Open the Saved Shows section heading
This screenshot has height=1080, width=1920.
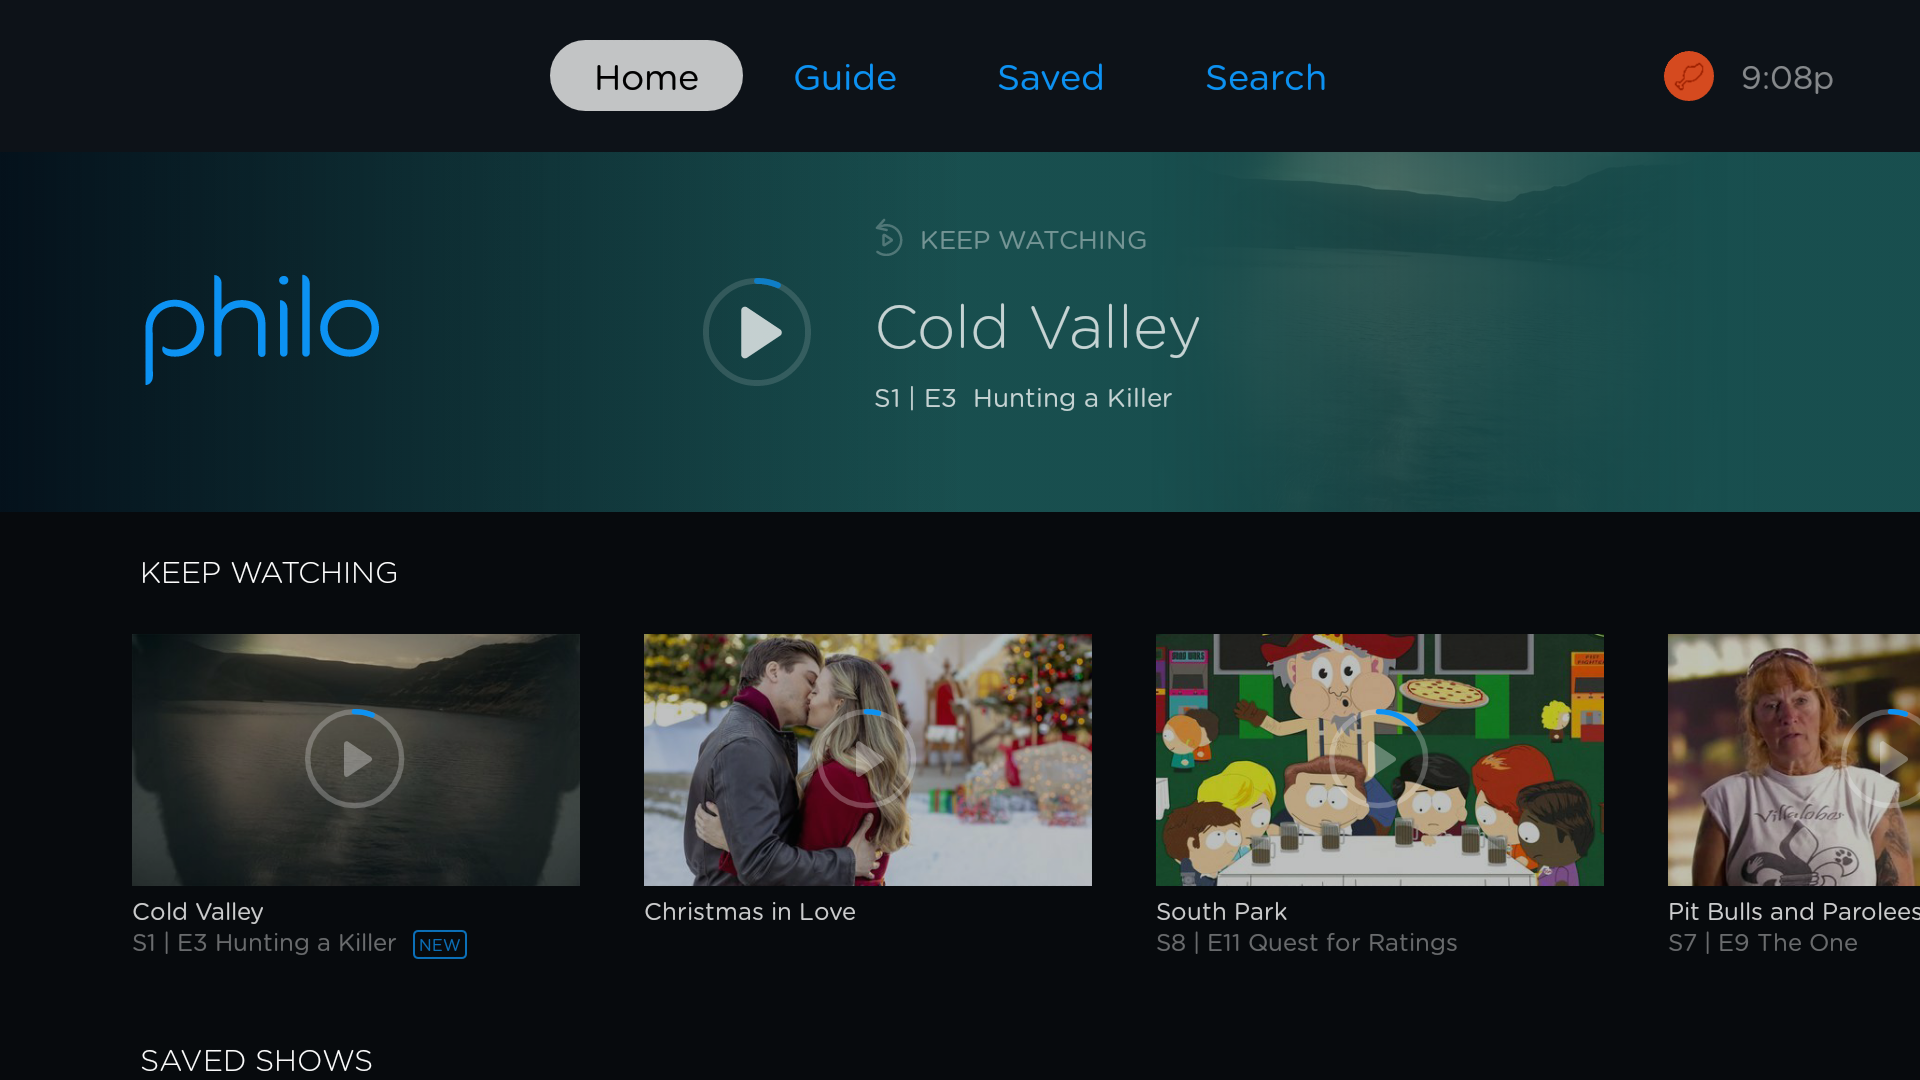coord(256,1060)
